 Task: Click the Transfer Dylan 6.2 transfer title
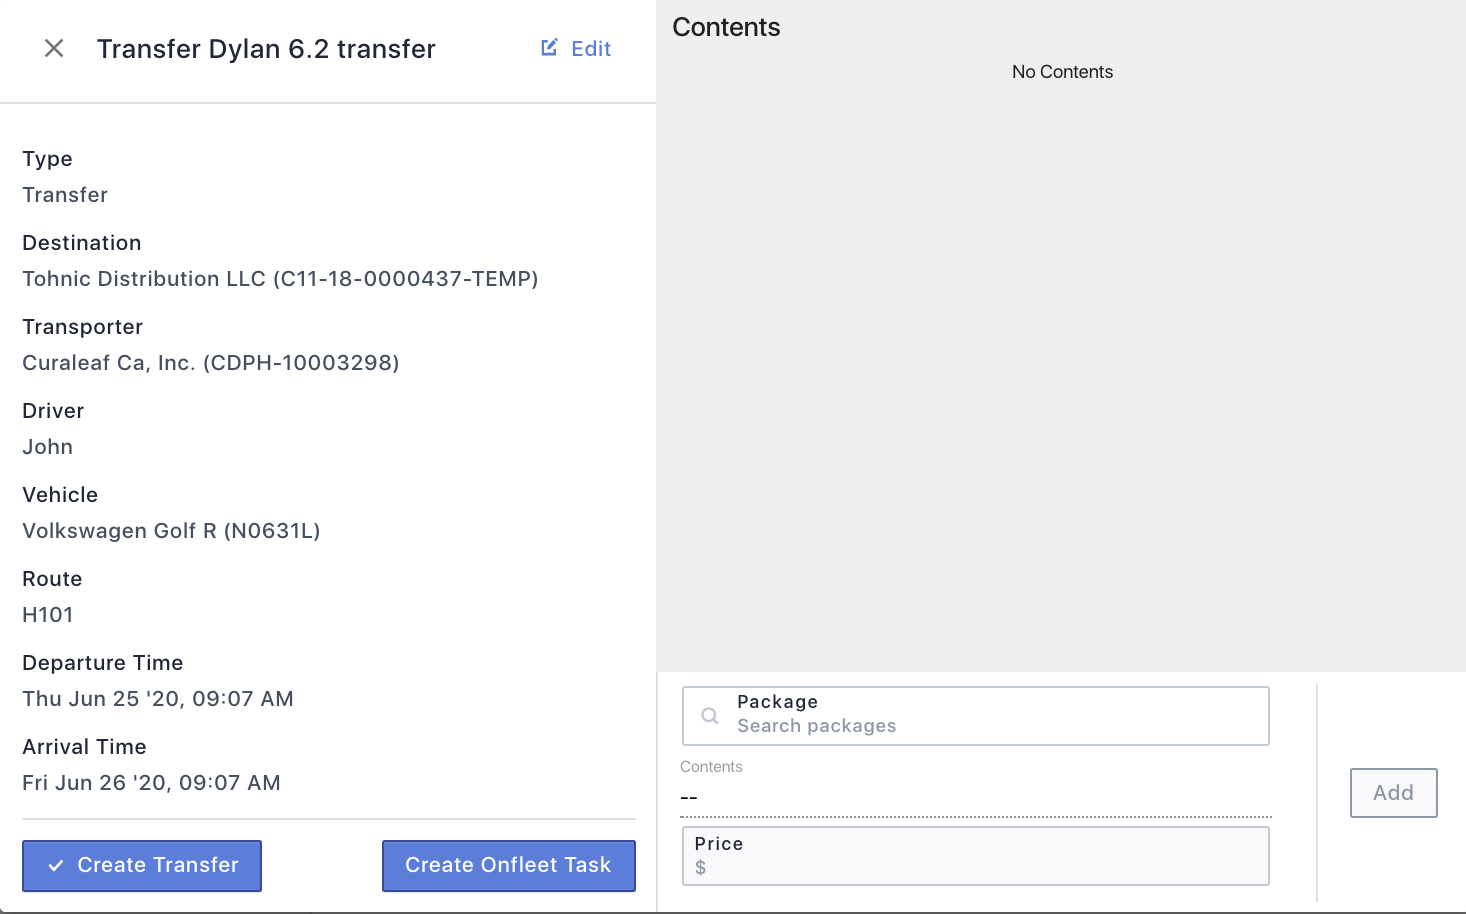point(266,49)
